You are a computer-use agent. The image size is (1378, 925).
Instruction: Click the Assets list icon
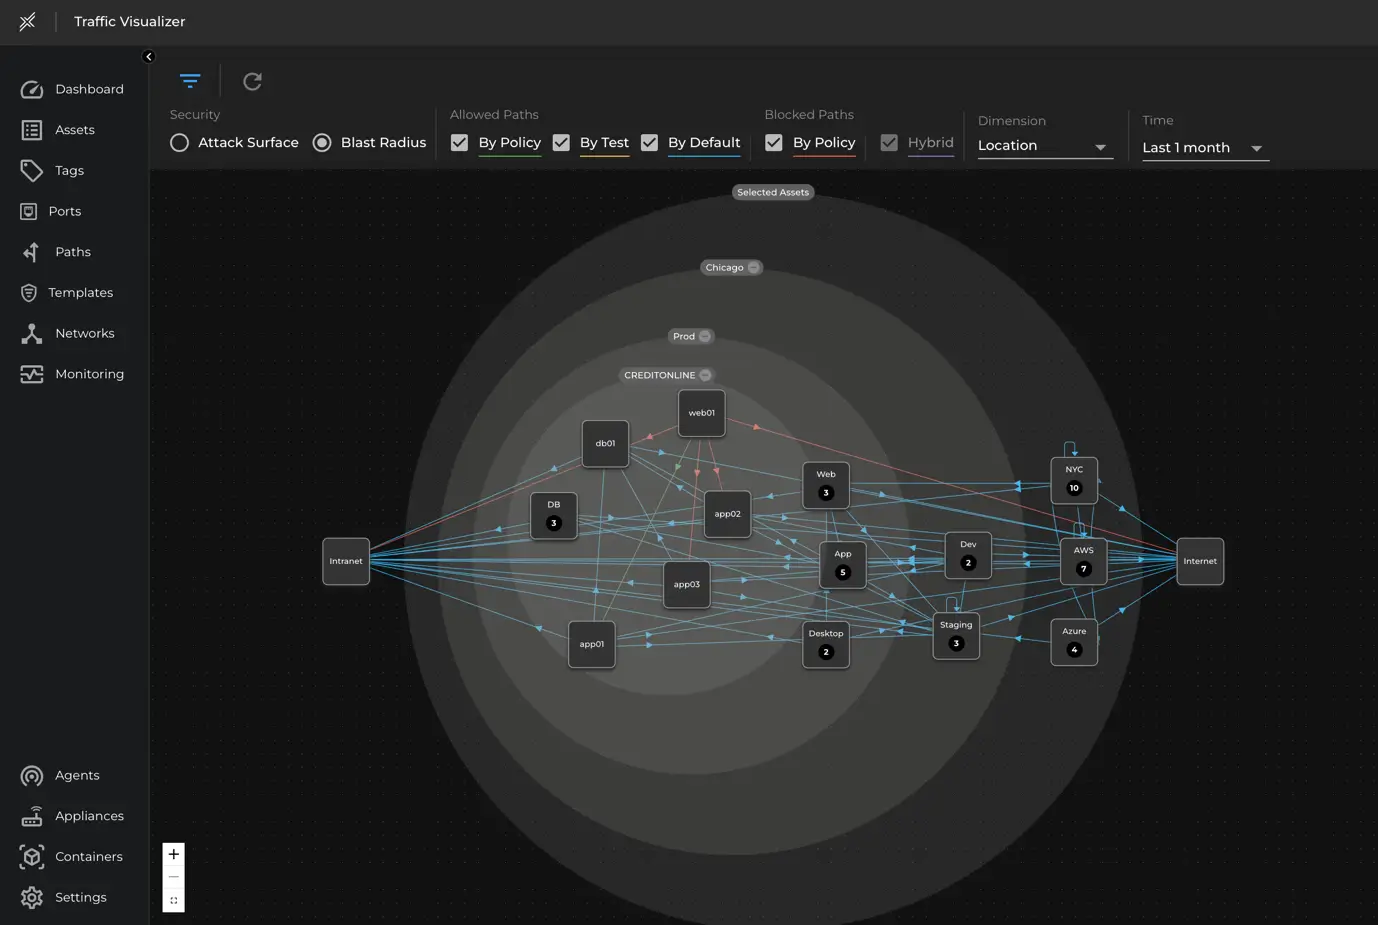coord(32,130)
